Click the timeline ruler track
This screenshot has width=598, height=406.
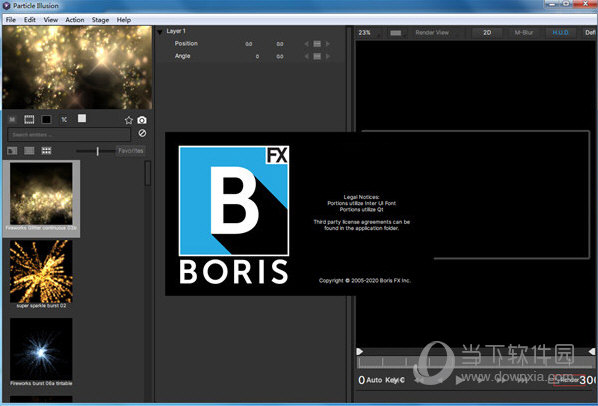(475, 362)
